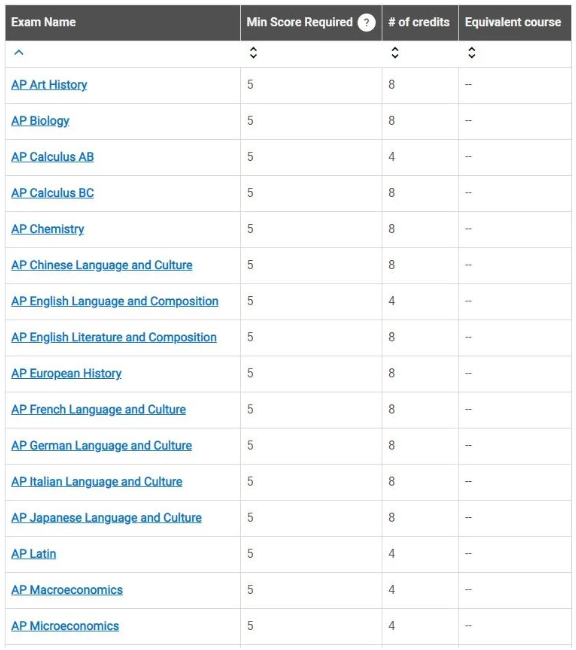Sort by Exam Name ascending arrow
The image size is (576, 650).
click(x=19, y=53)
